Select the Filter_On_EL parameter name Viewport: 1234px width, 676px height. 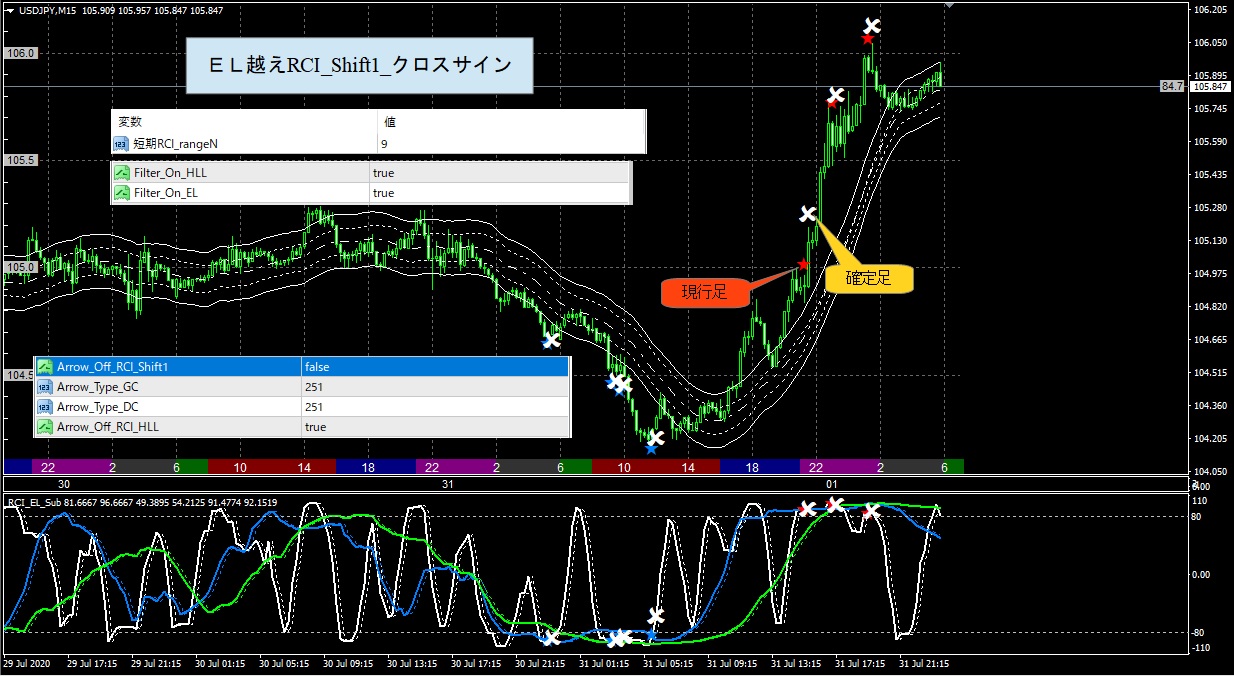[x=166, y=193]
